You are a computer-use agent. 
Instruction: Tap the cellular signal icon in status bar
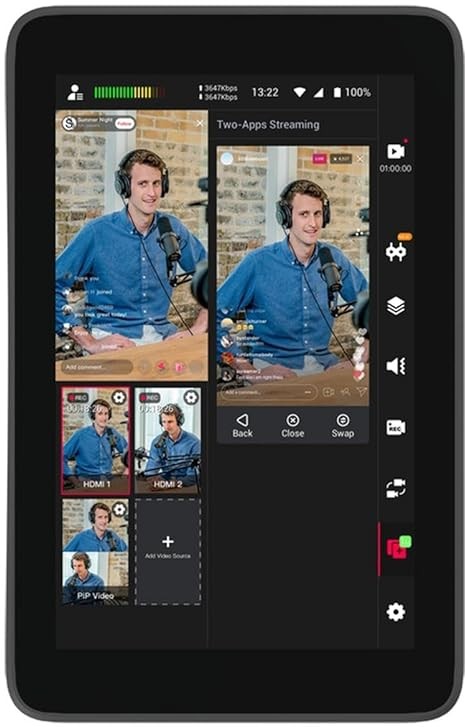pyautogui.click(x=318, y=93)
